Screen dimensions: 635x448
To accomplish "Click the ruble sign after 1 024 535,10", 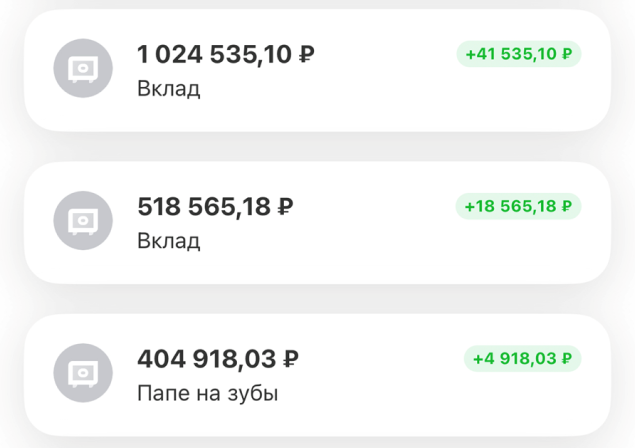I will 307,55.
